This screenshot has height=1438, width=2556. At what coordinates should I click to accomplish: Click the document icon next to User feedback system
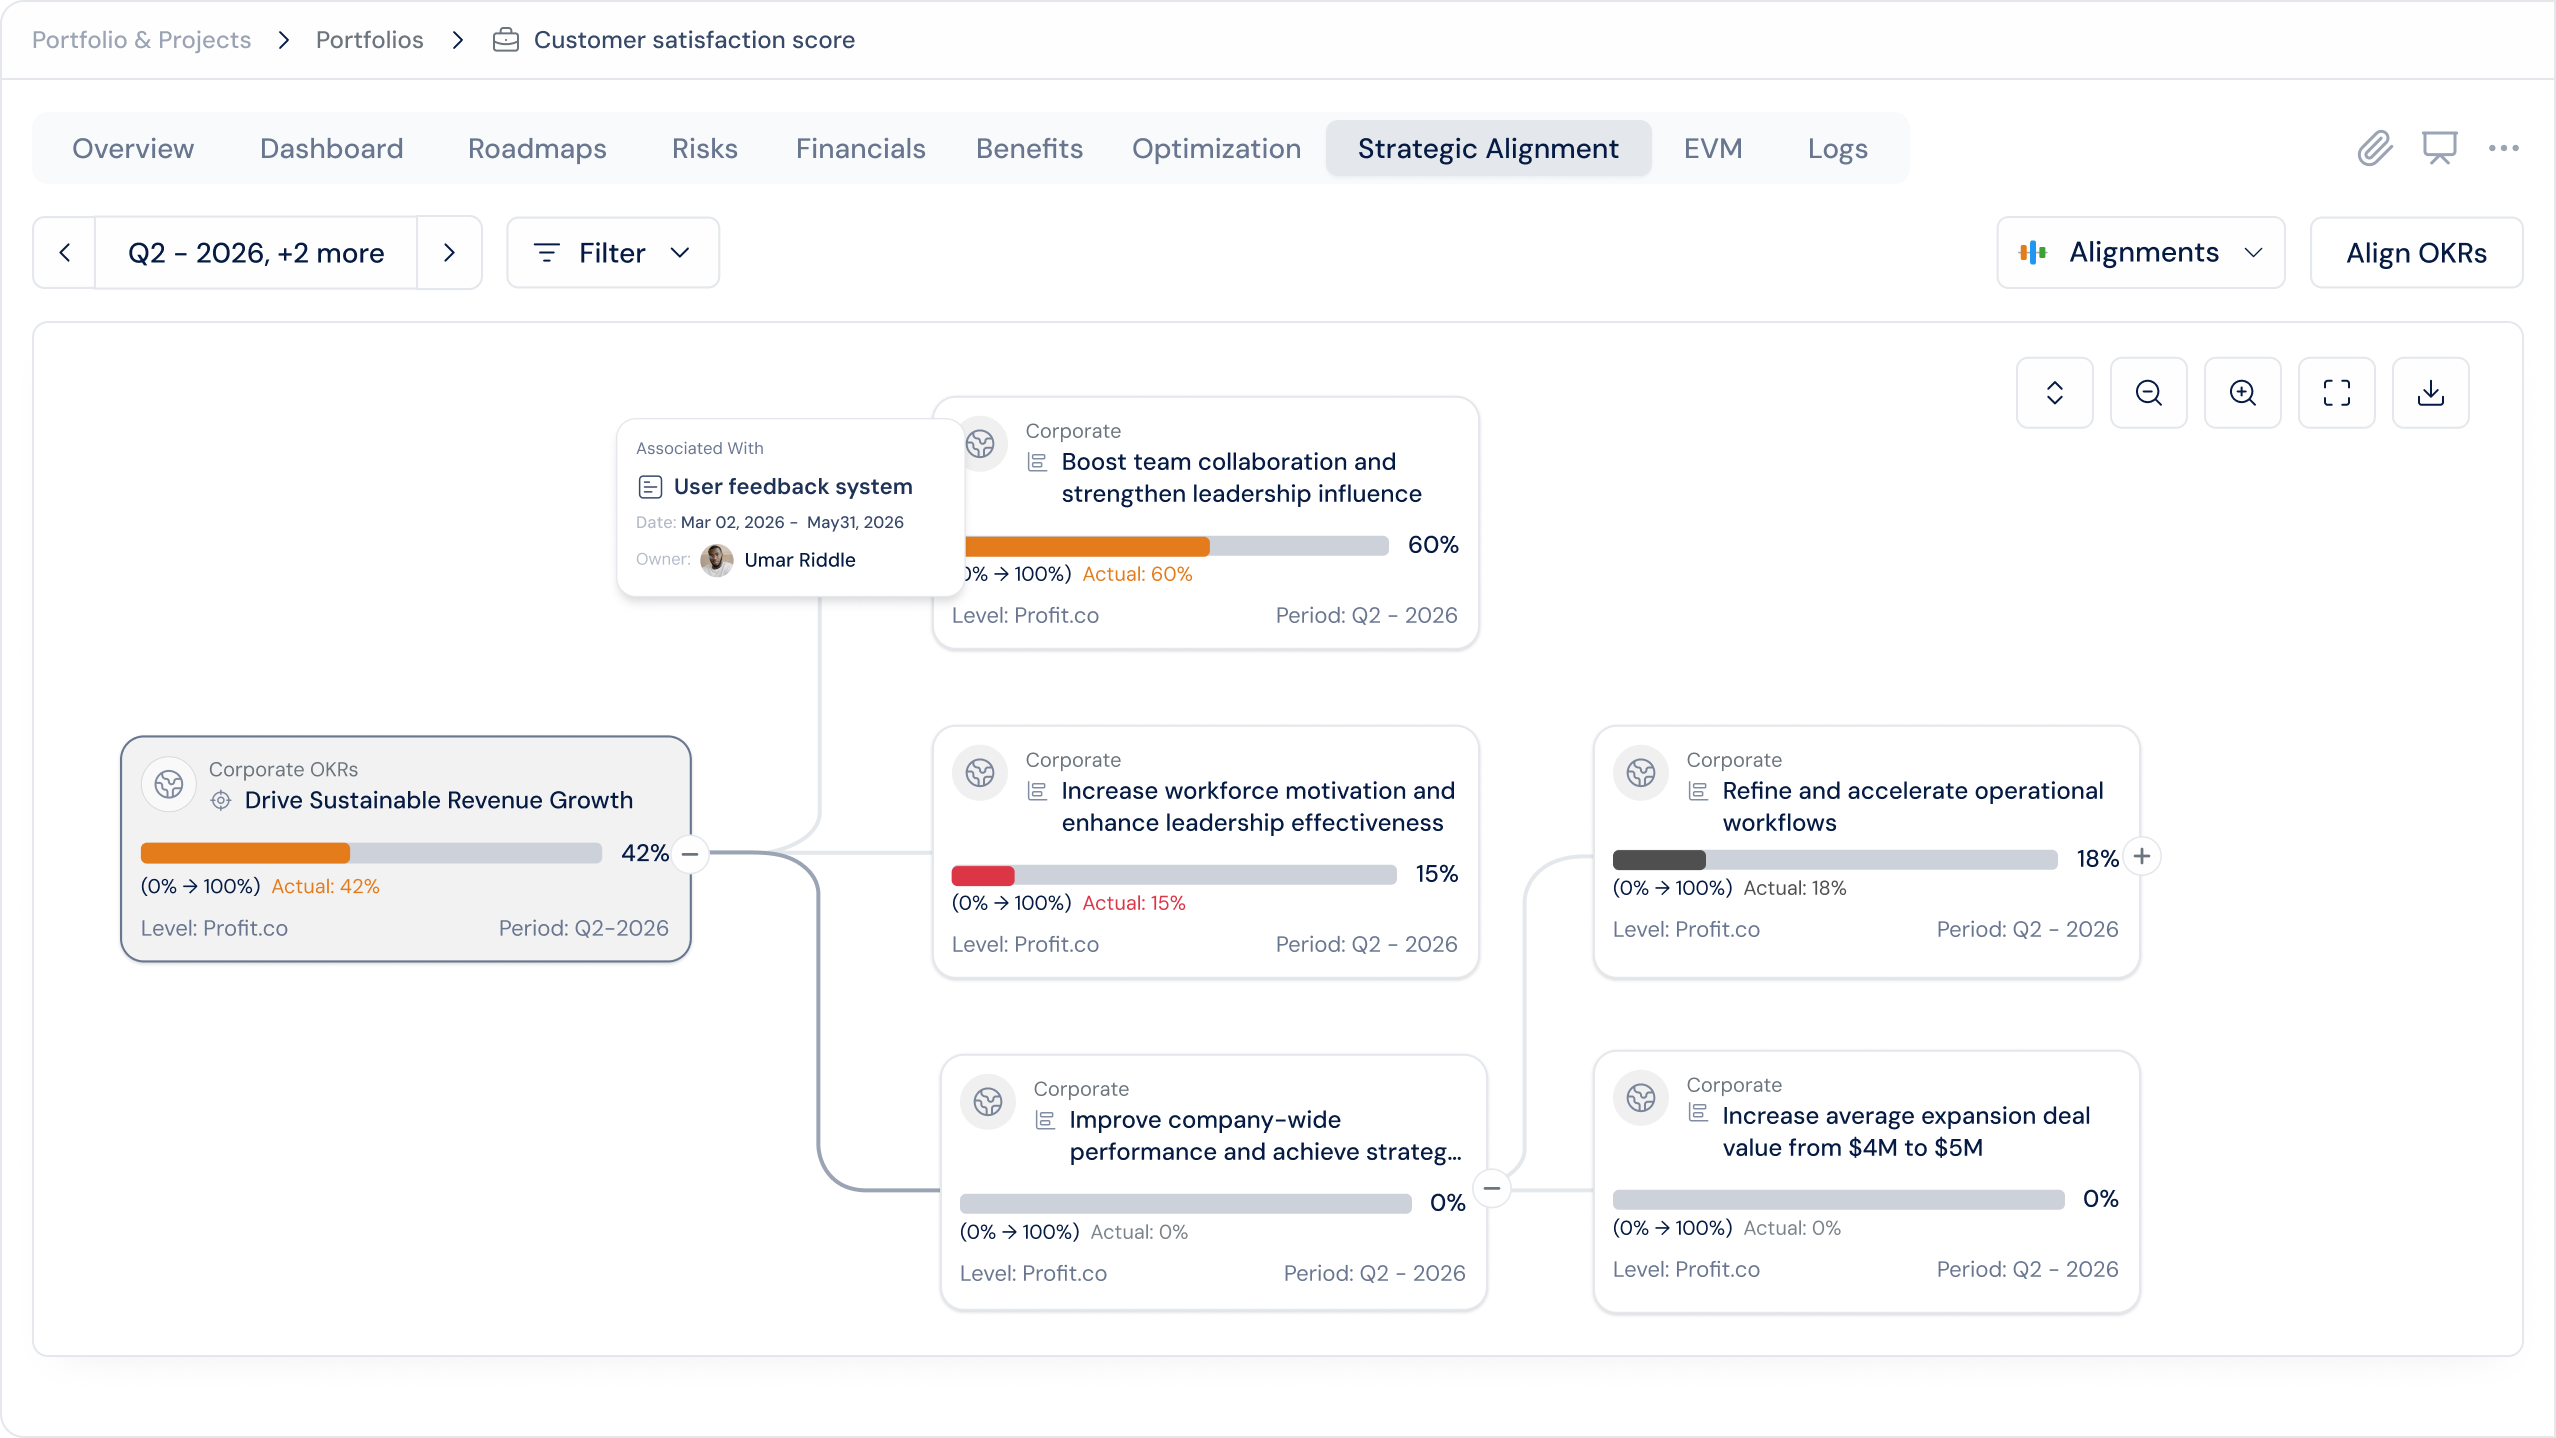coord(650,487)
